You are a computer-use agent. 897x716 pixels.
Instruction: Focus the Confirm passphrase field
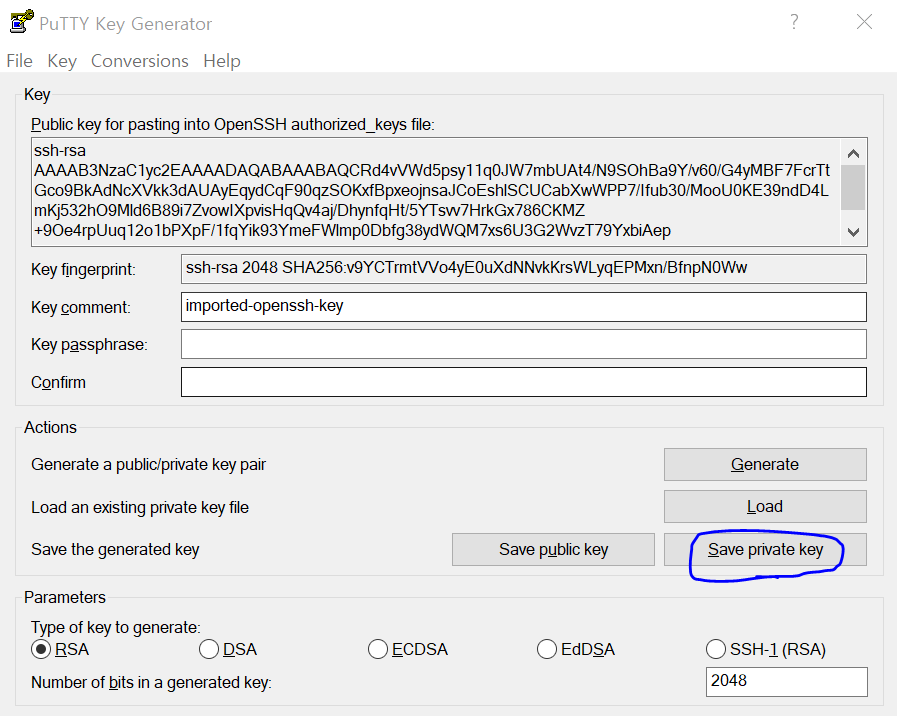[x=523, y=382]
